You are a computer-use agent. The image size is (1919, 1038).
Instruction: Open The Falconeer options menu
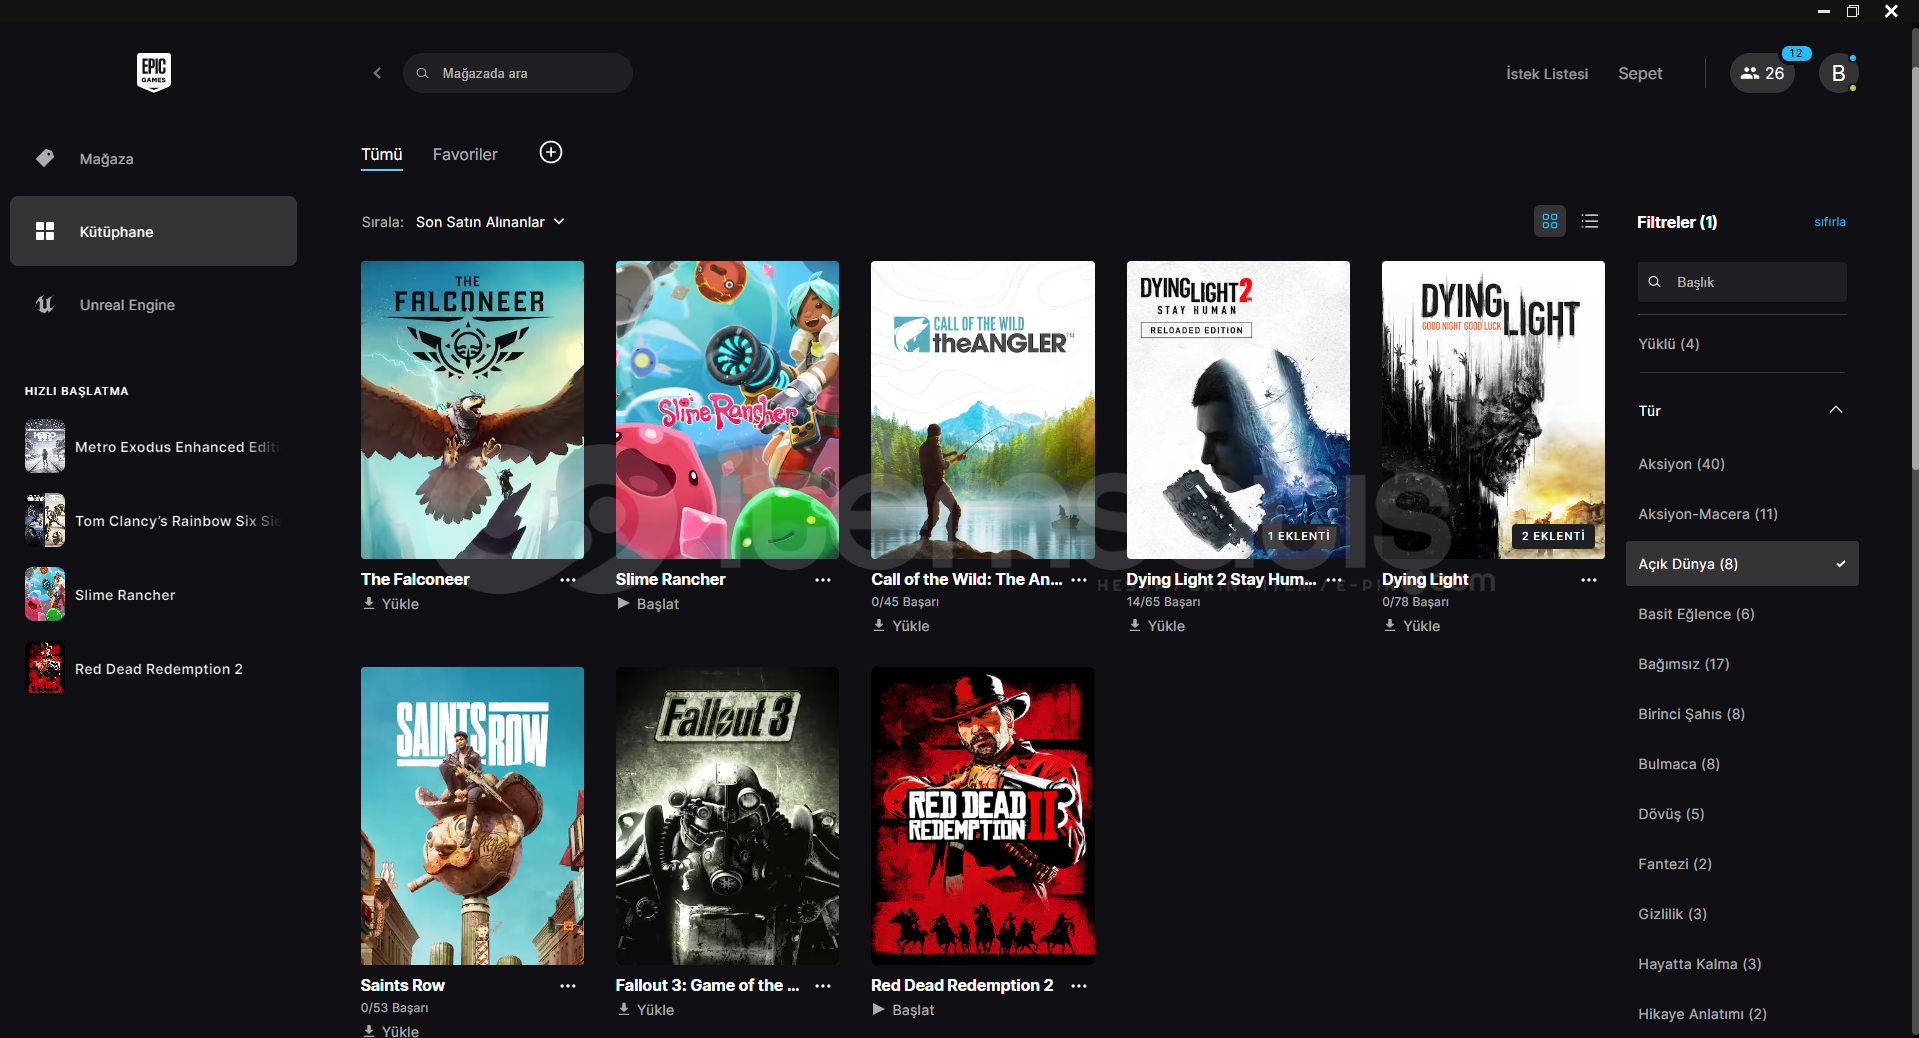click(568, 580)
